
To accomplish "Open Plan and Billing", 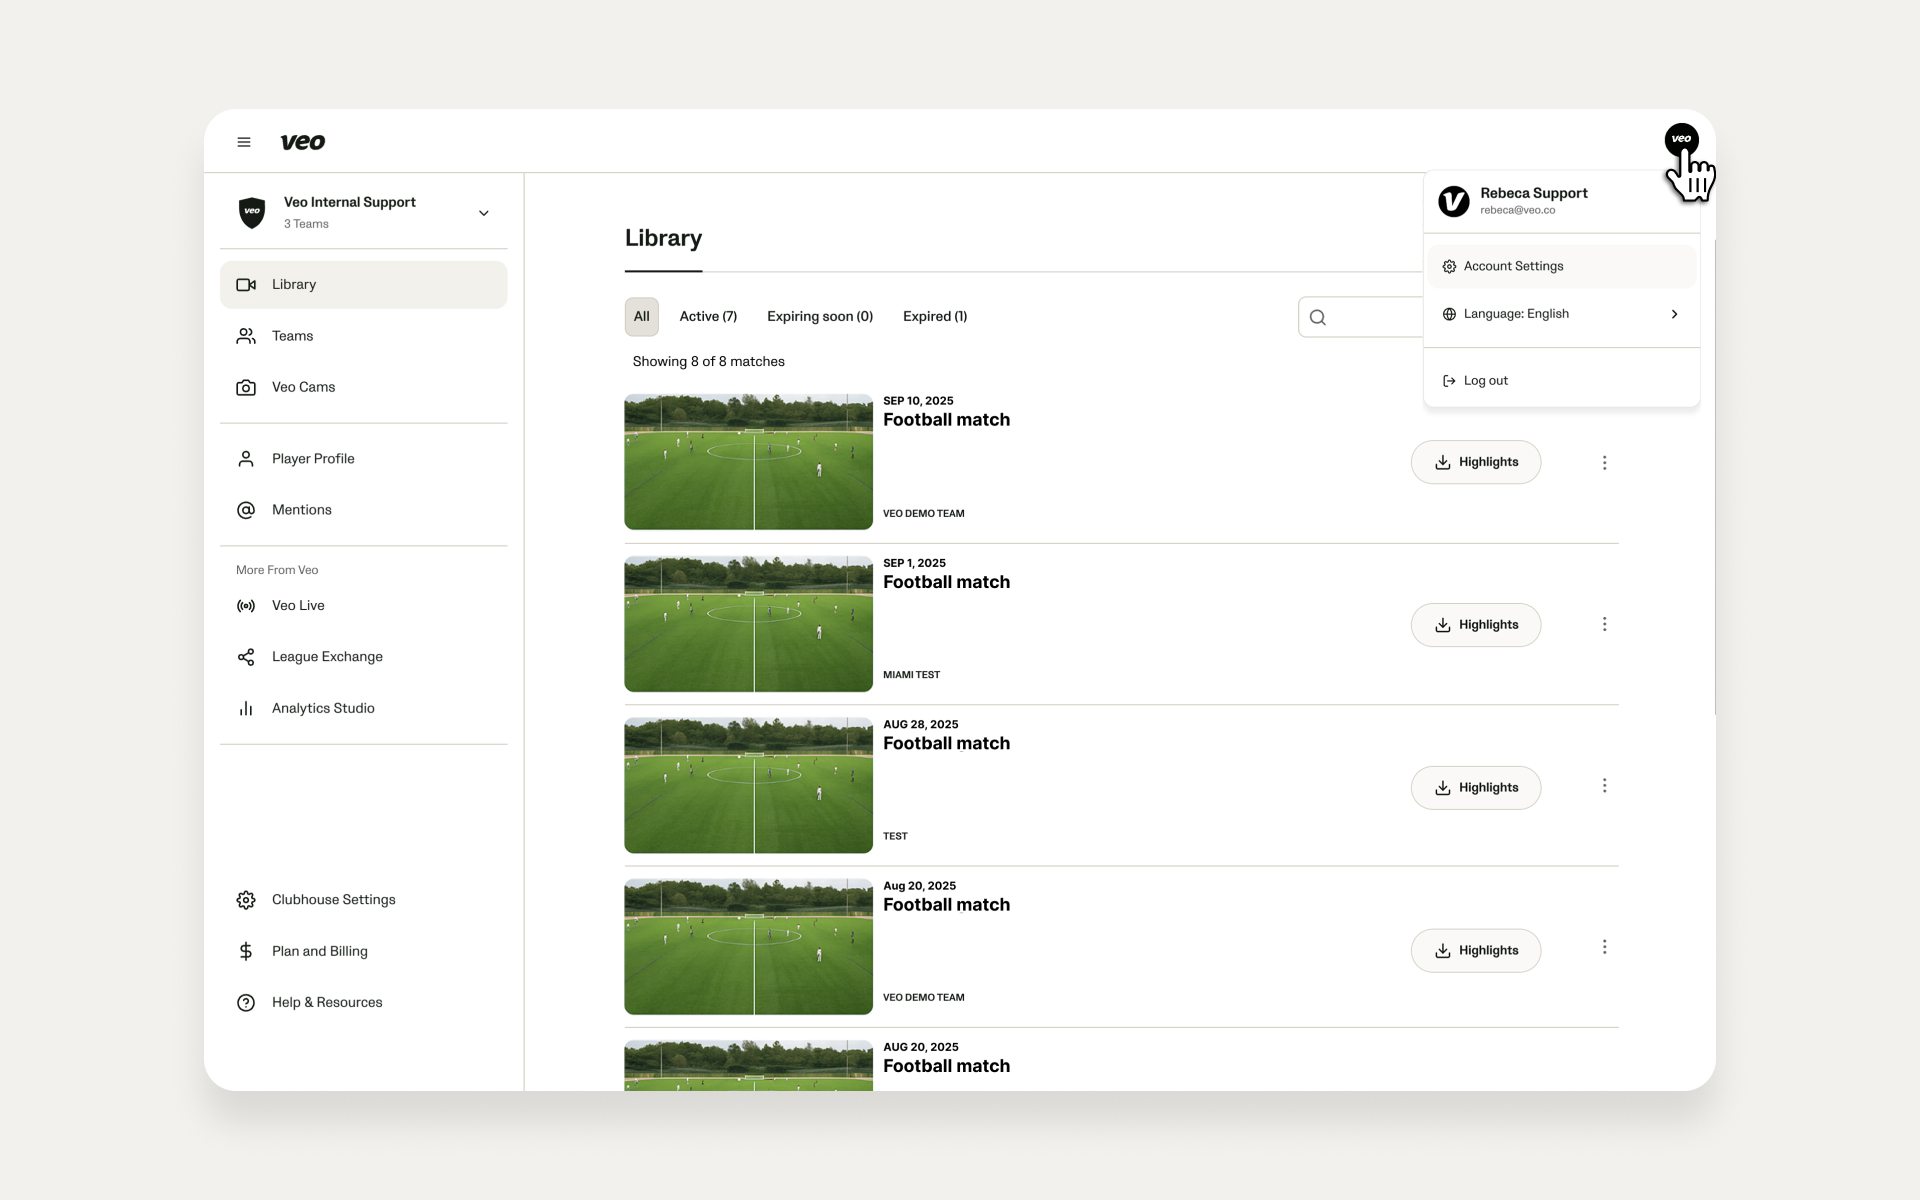I will (x=363, y=951).
